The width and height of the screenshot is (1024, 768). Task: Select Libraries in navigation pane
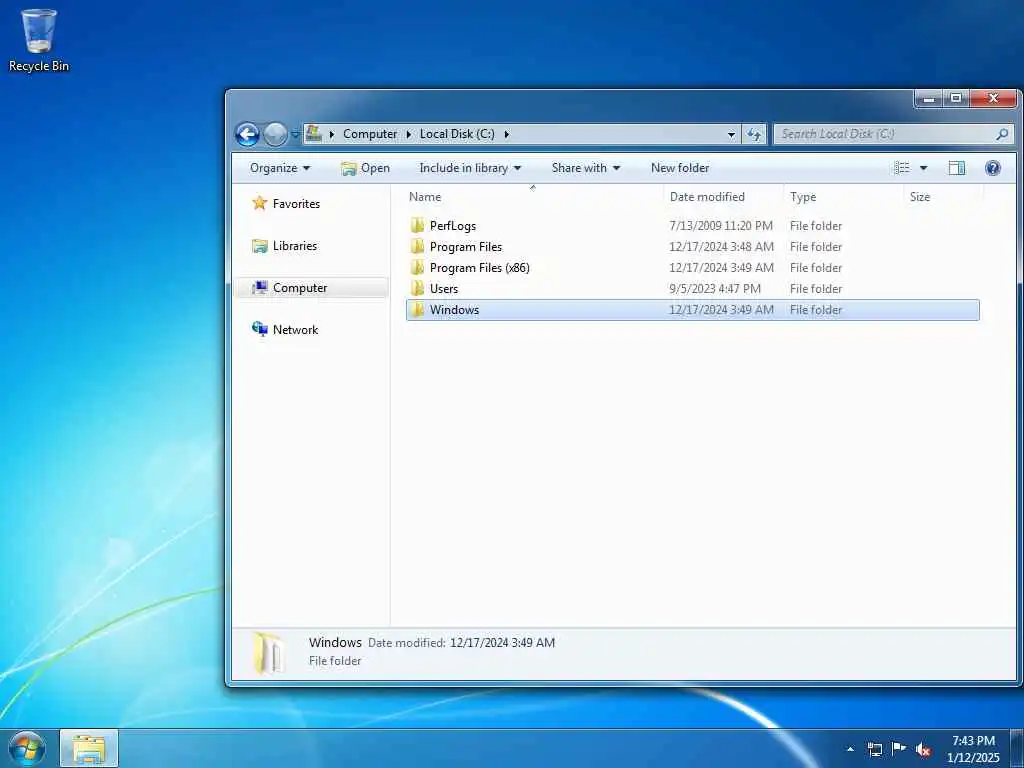tap(285, 246)
